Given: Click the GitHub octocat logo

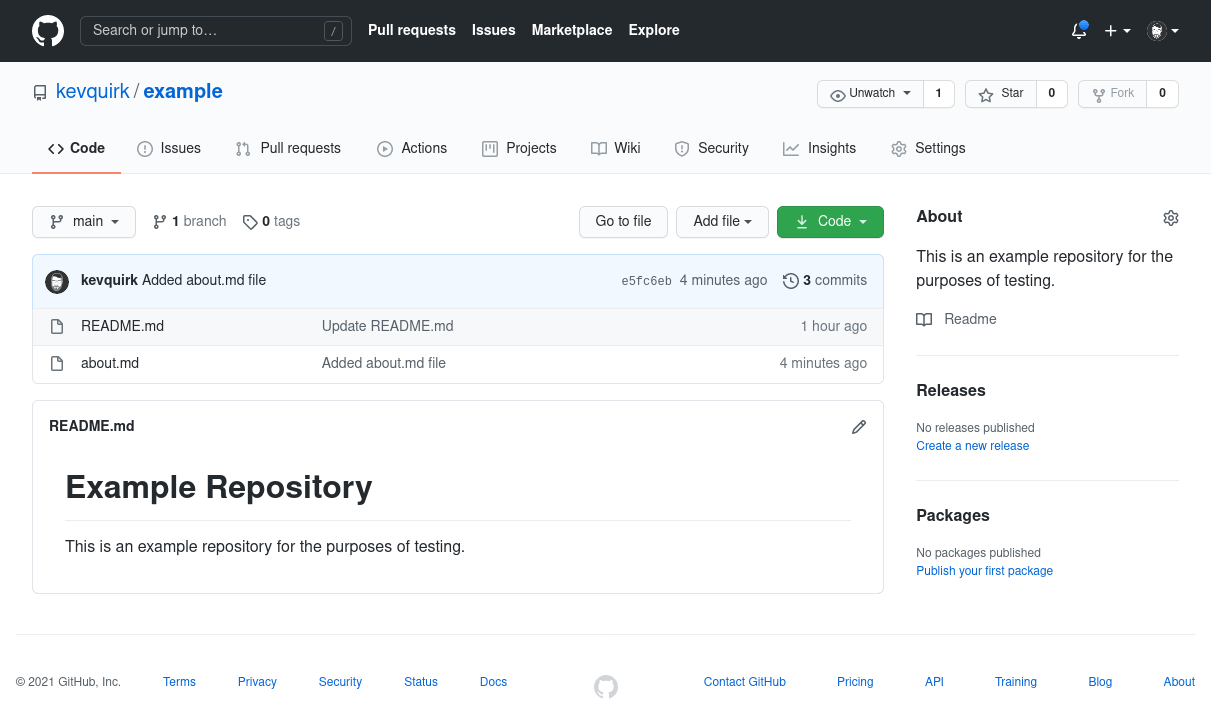Looking at the screenshot, I should click(x=47, y=30).
